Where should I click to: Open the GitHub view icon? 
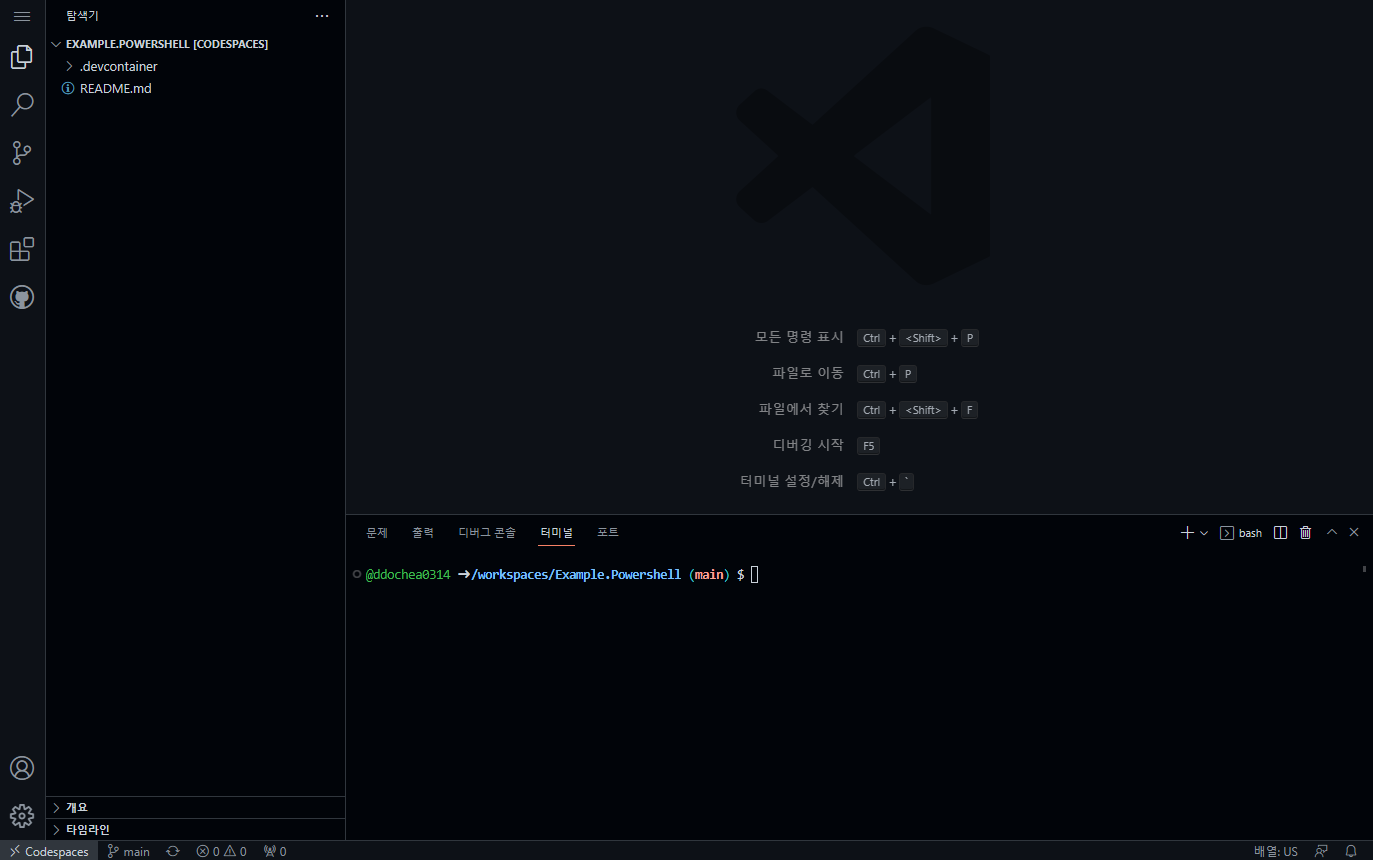click(x=22, y=297)
